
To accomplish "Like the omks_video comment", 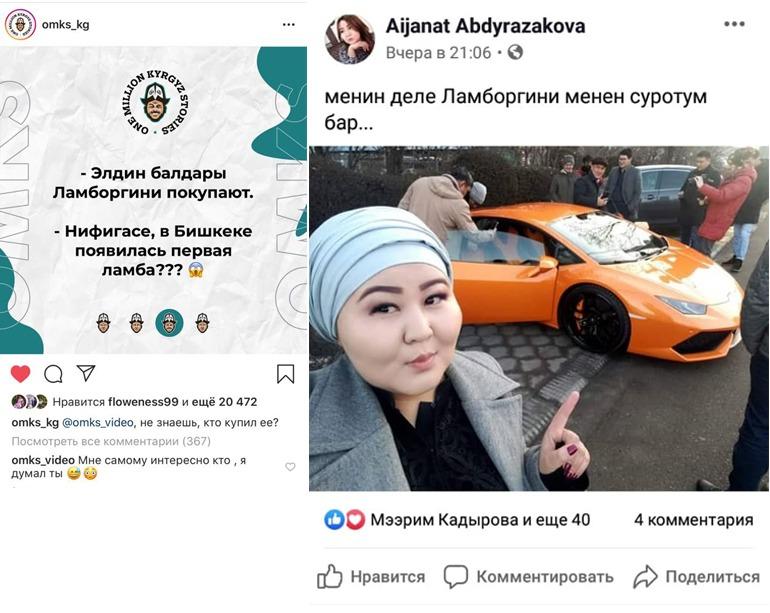I will pyautogui.click(x=290, y=467).
